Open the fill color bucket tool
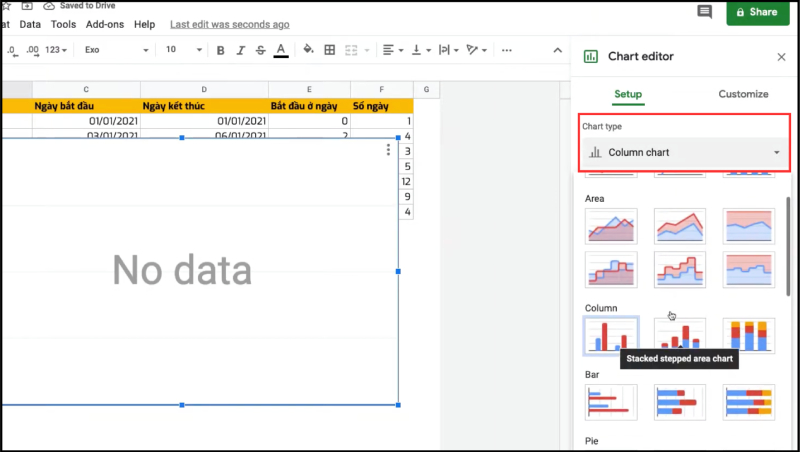The image size is (800, 452). click(x=308, y=49)
